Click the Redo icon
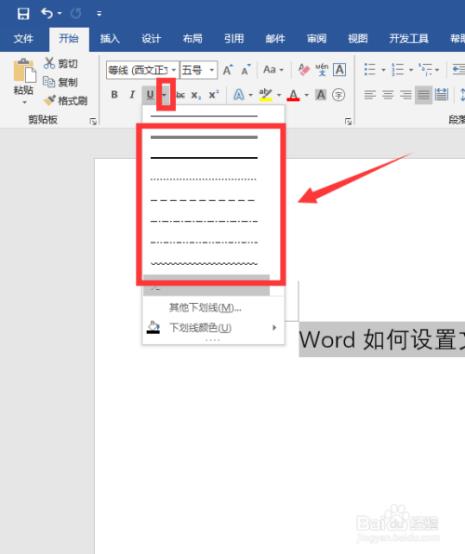The image size is (465, 554). click(76, 14)
